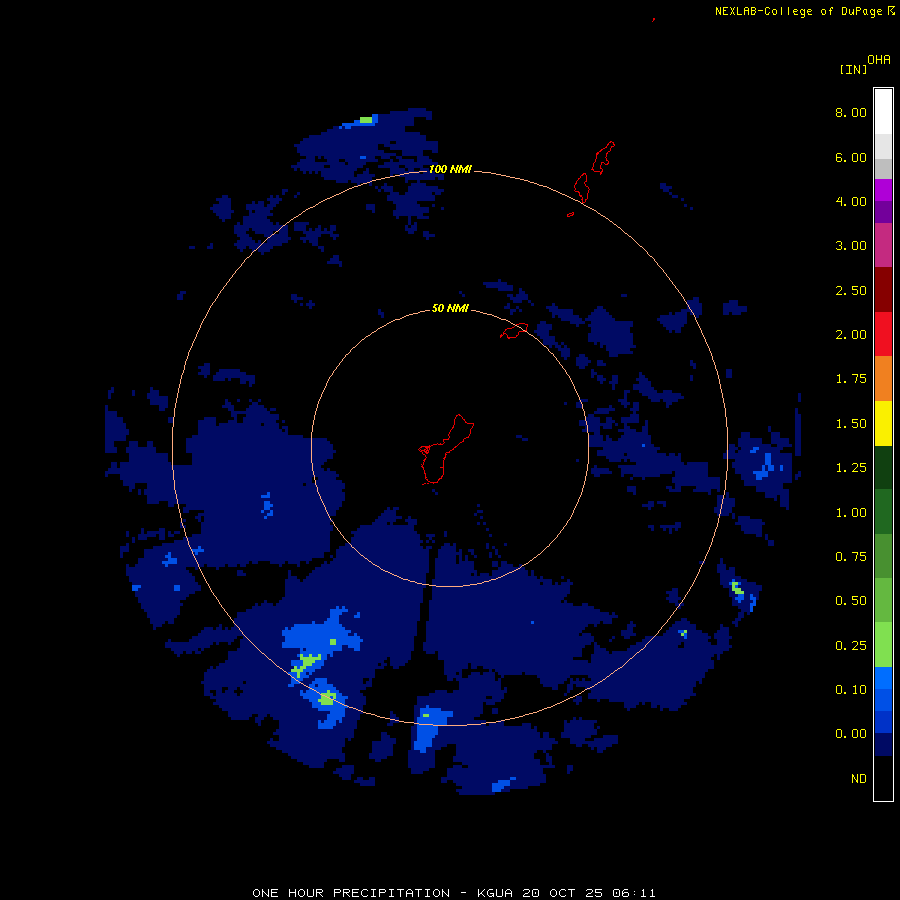Click the 1.50 legend value
Viewport: 900px width, 900px height.
point(851,424)
